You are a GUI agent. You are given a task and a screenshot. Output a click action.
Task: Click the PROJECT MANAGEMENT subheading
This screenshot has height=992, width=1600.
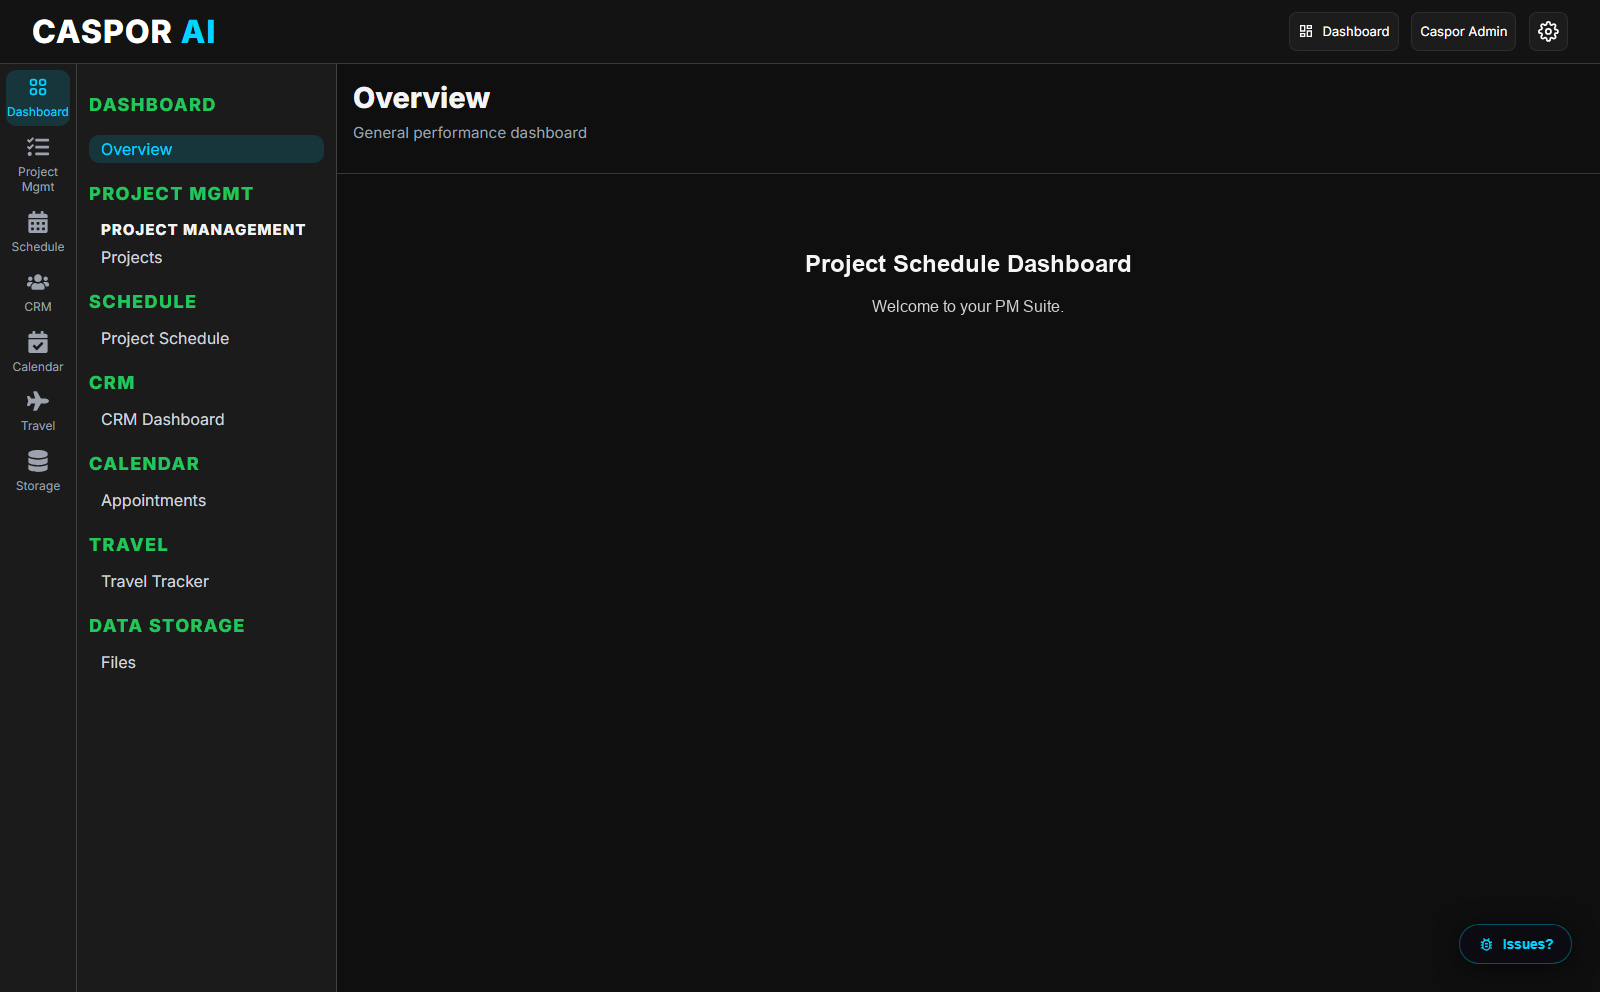point(203,229)
